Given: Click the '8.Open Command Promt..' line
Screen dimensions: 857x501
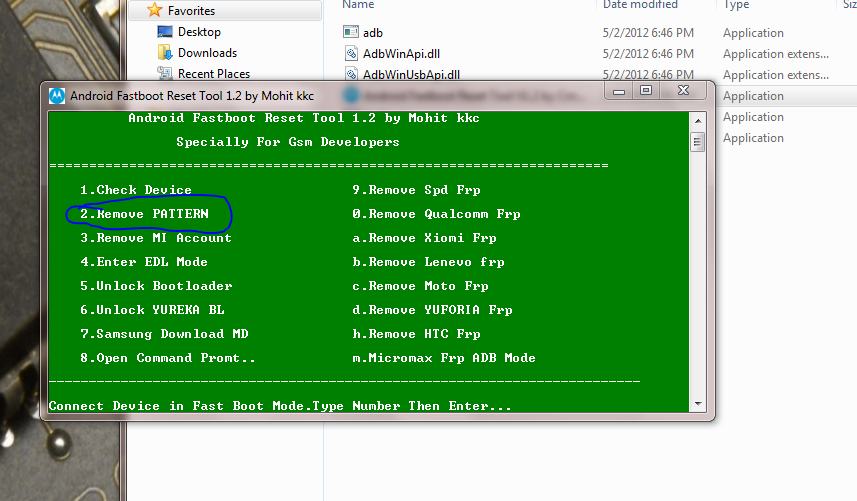Looking at the screenshot, I should tap(167, 358).
